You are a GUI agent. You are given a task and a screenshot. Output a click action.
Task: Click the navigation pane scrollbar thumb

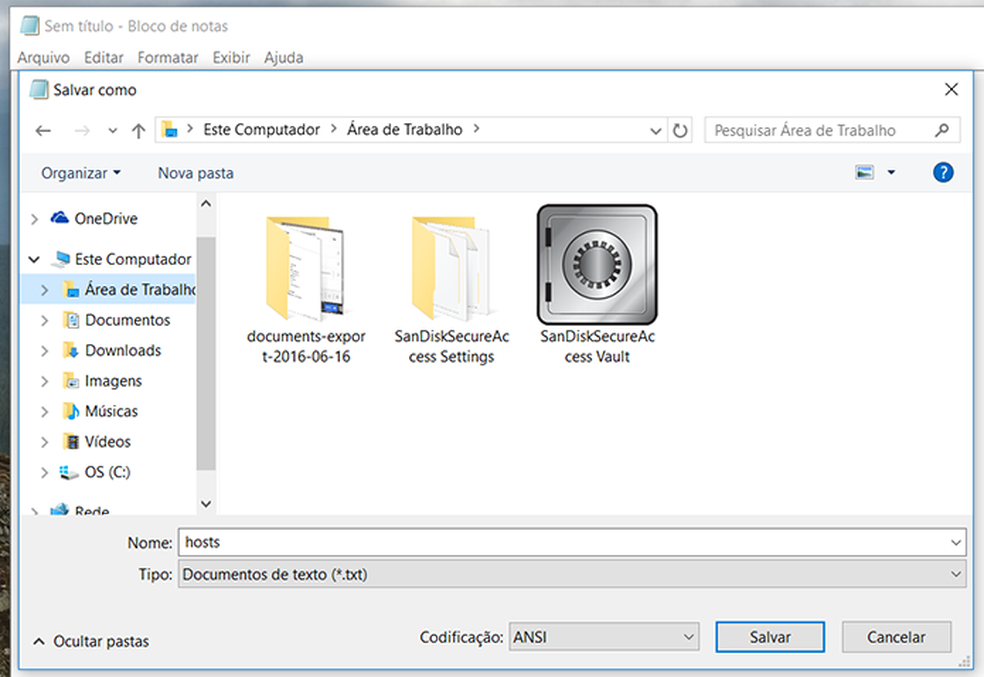pyautogui.click(x=206, y=353)
